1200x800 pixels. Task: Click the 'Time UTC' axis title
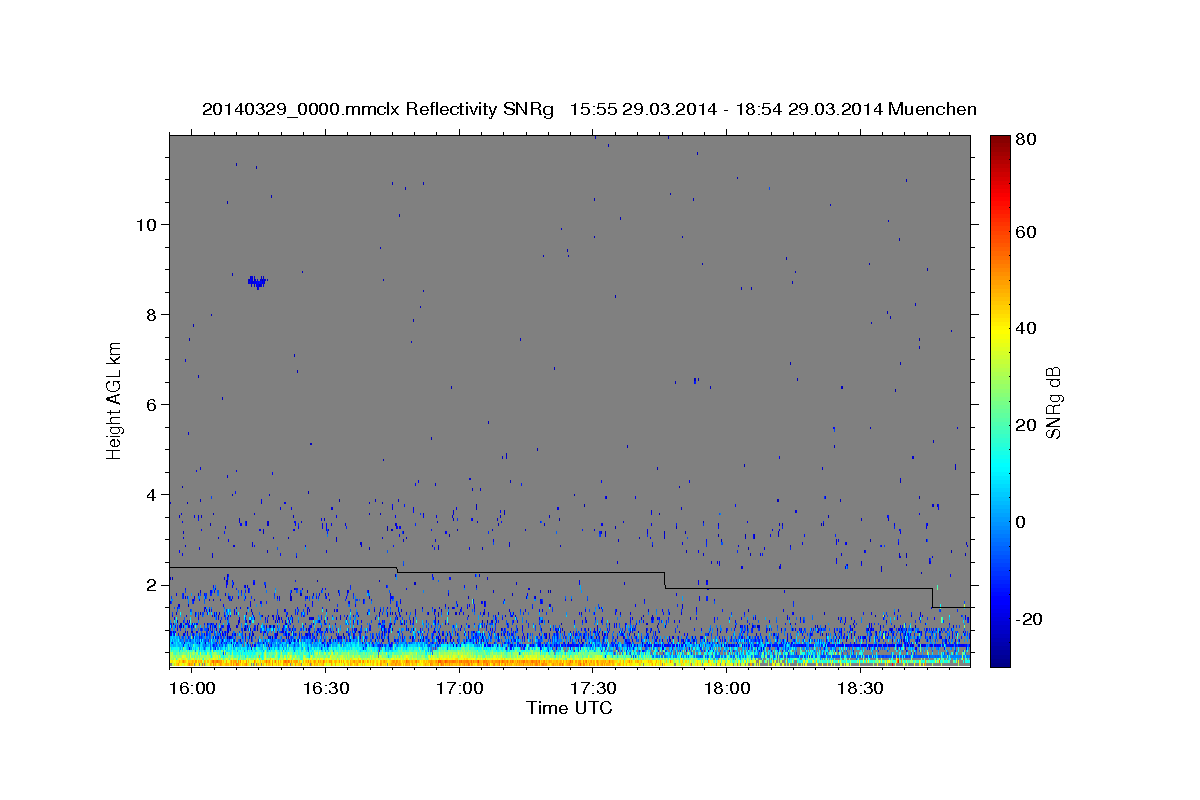click(x=569, y=708)
